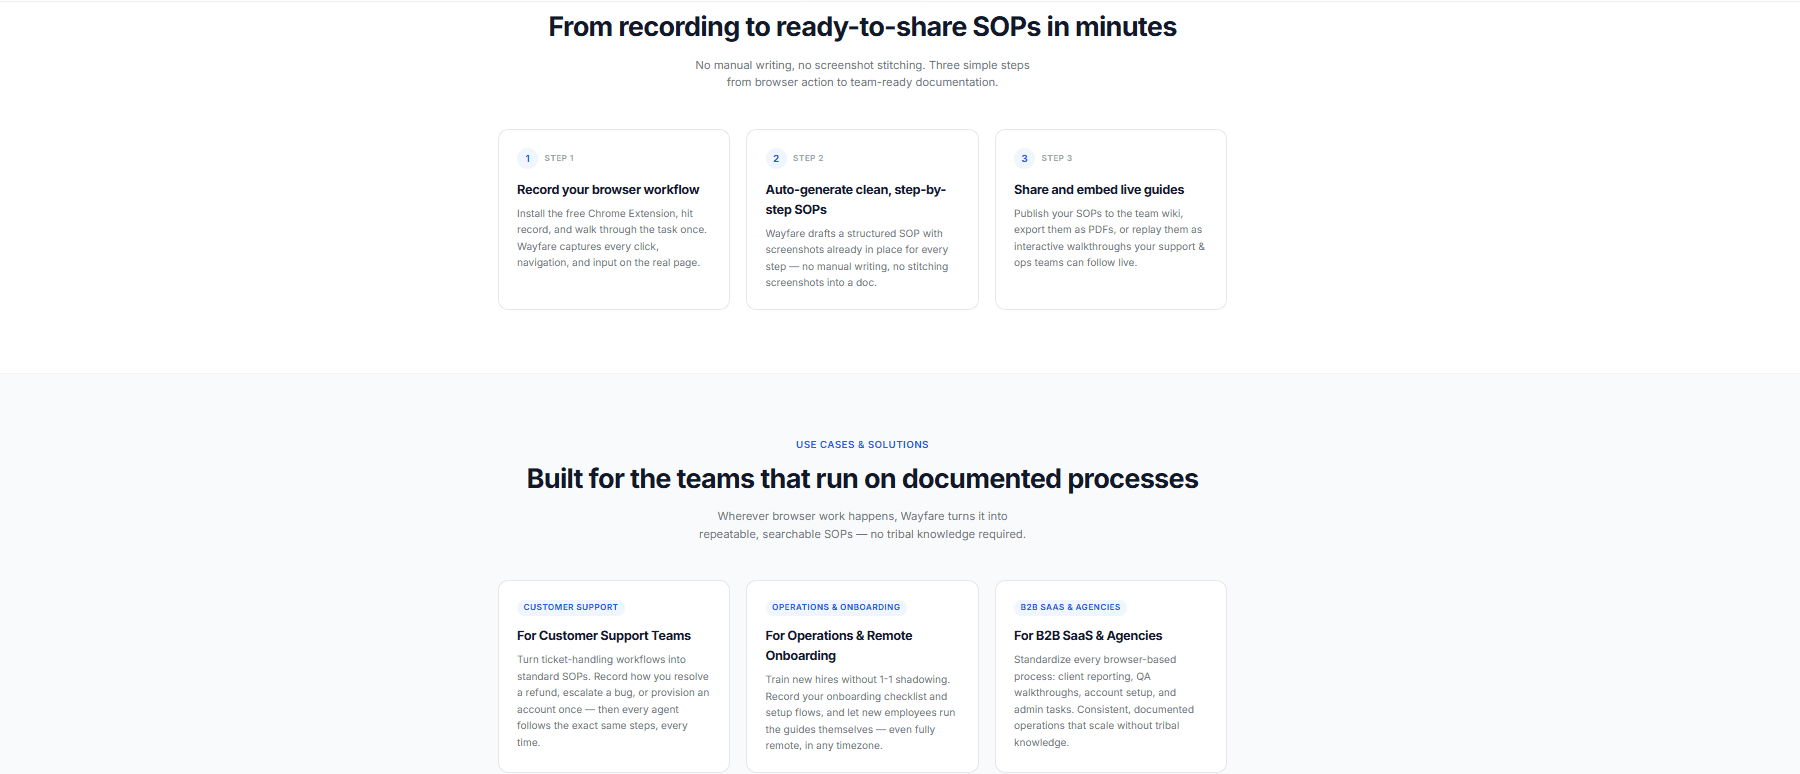Screen dimensions: 1800x774
Task: Click the "From recording to ready-to-share SOPs" heading
Action: tap(862, 27)
